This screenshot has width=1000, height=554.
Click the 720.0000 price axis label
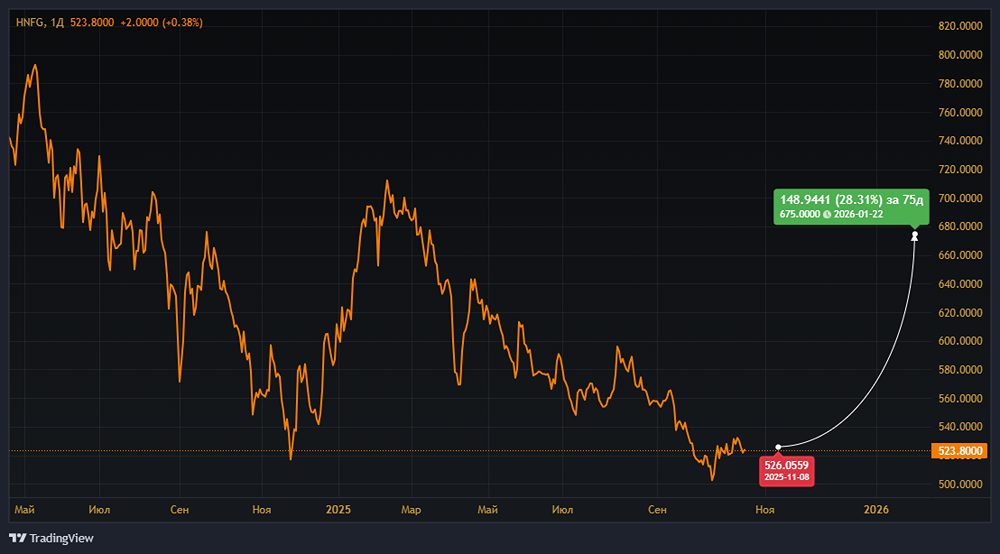click(x=960, y=169)
